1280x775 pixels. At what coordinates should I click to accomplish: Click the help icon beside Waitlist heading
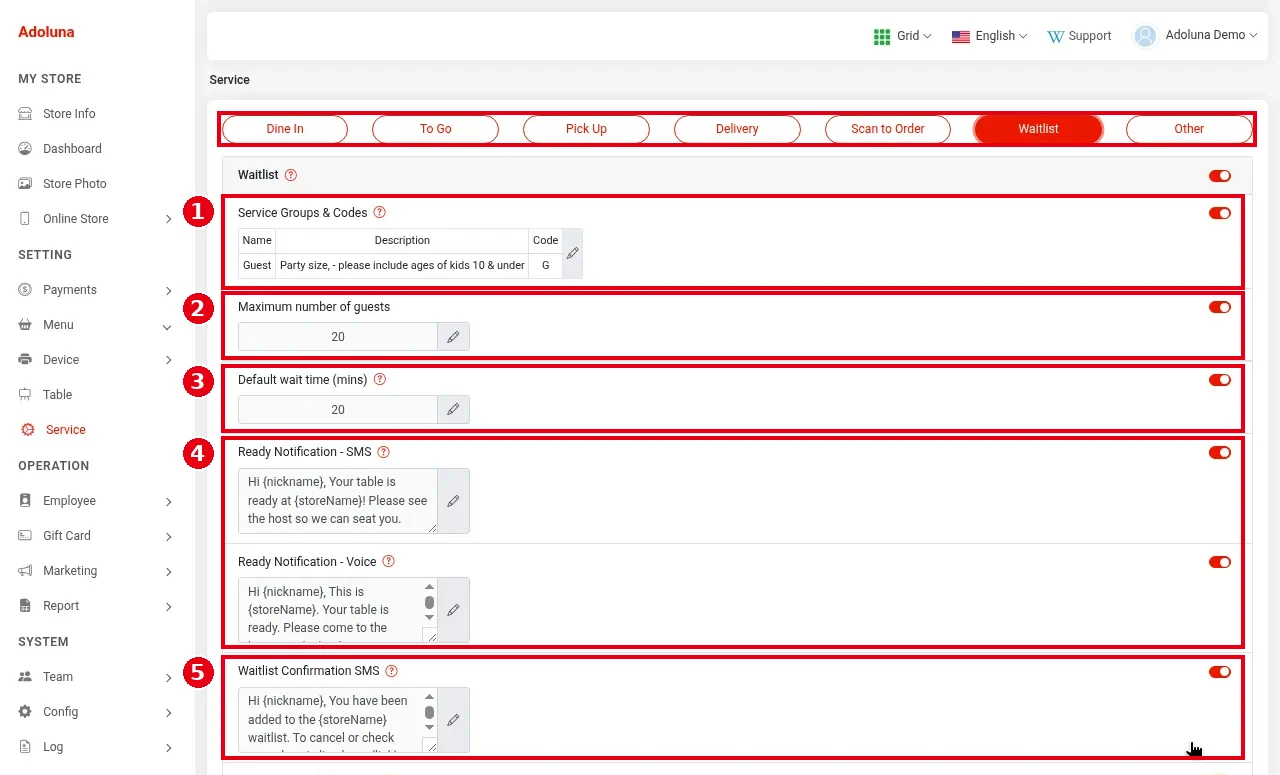pos(291,175)
